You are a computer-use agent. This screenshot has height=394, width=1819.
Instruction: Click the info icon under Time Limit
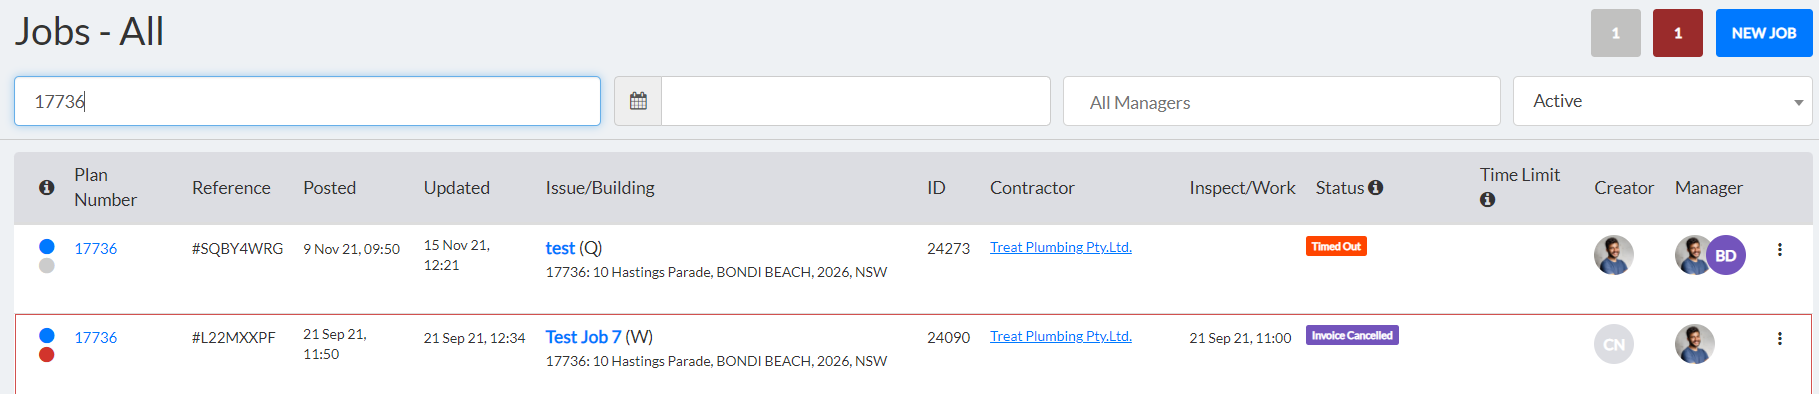(1487, 200)
